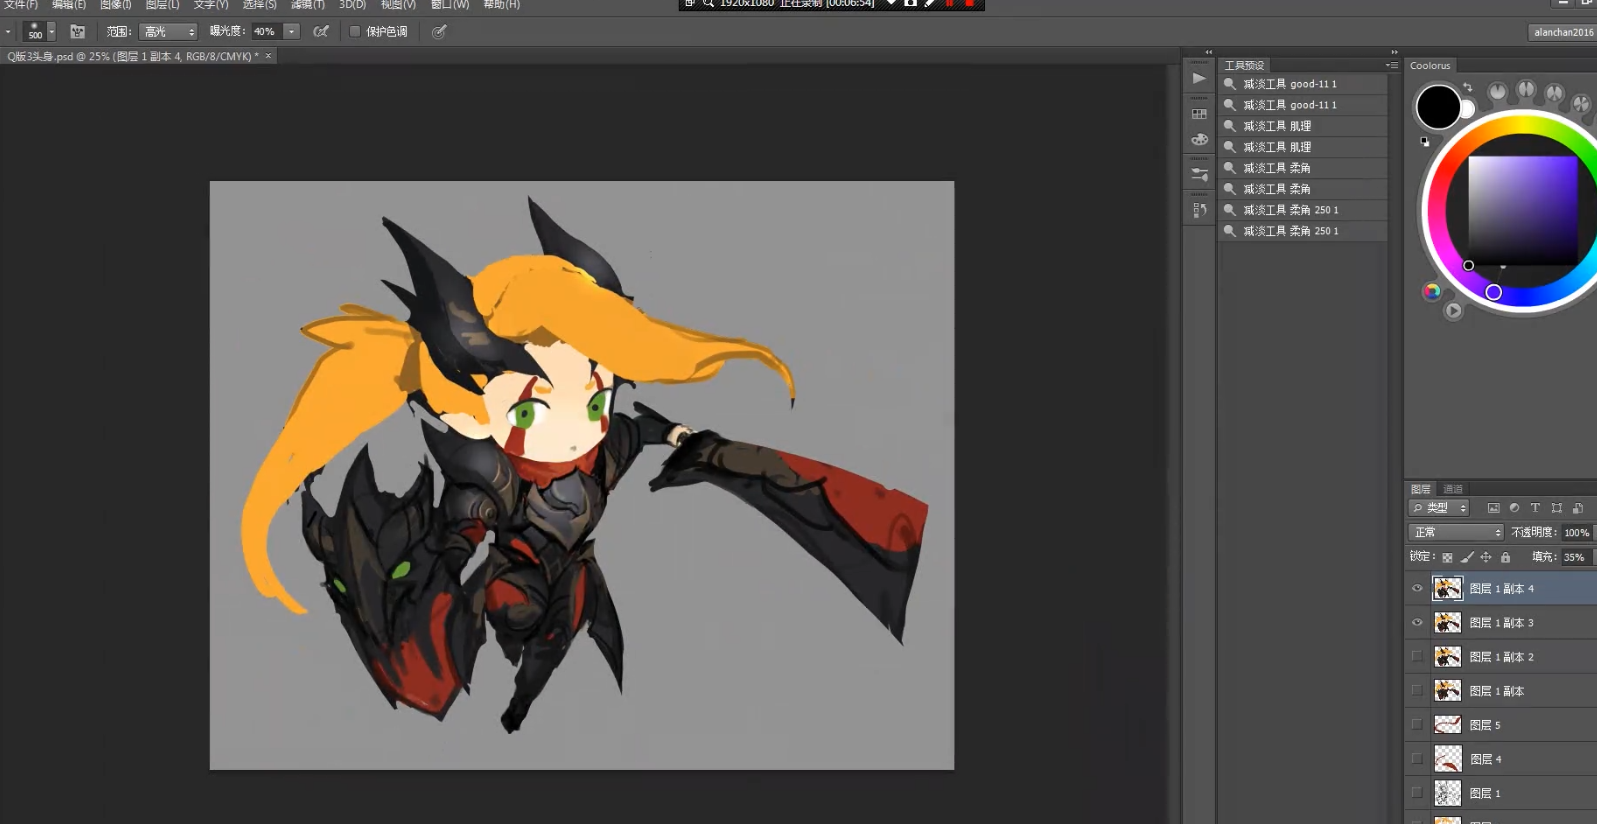Hide layer 图层 1 副本 4
This screenshot has width=1597, height=824.
[1417, 589]
